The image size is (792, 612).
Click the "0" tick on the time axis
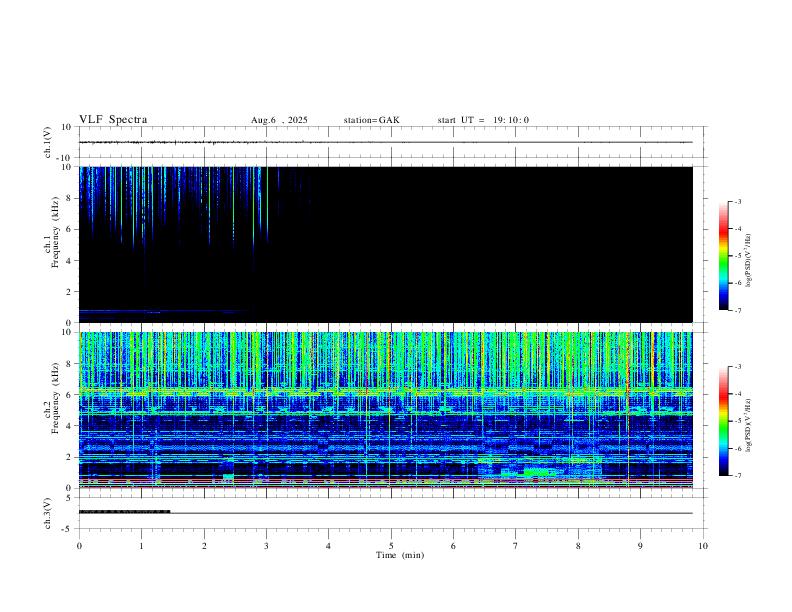pyautogui.click(x=79, y=546)
